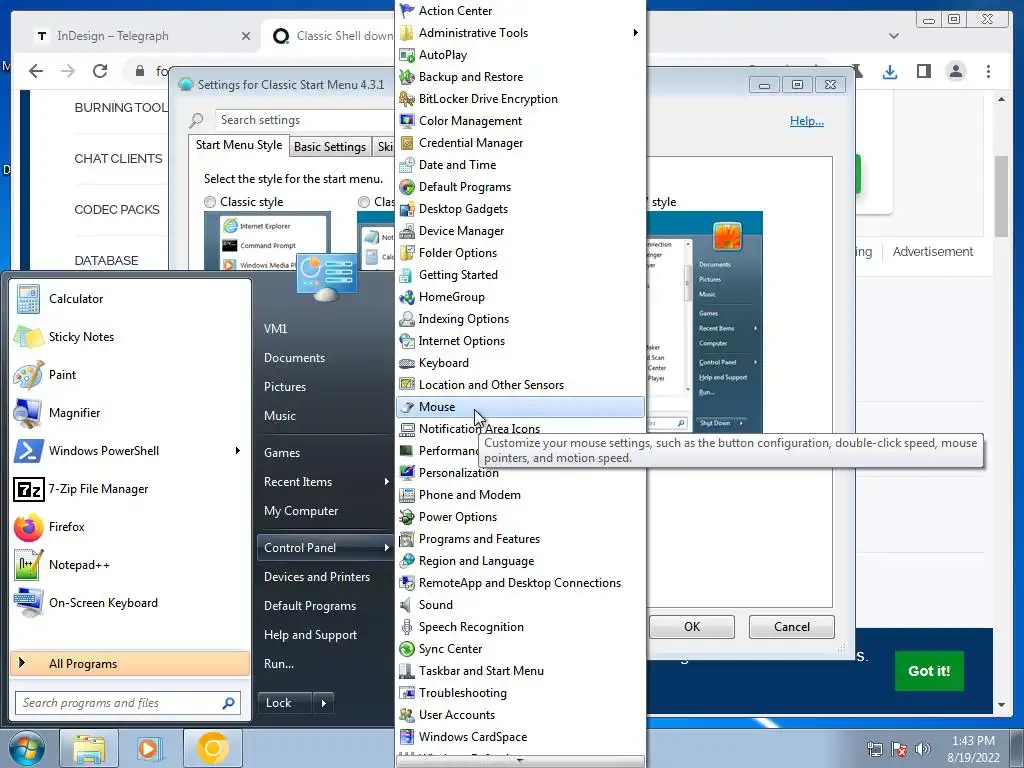Open HomeGroup settings
This screenshot has width=1024, height=768.
coord(520,297)
